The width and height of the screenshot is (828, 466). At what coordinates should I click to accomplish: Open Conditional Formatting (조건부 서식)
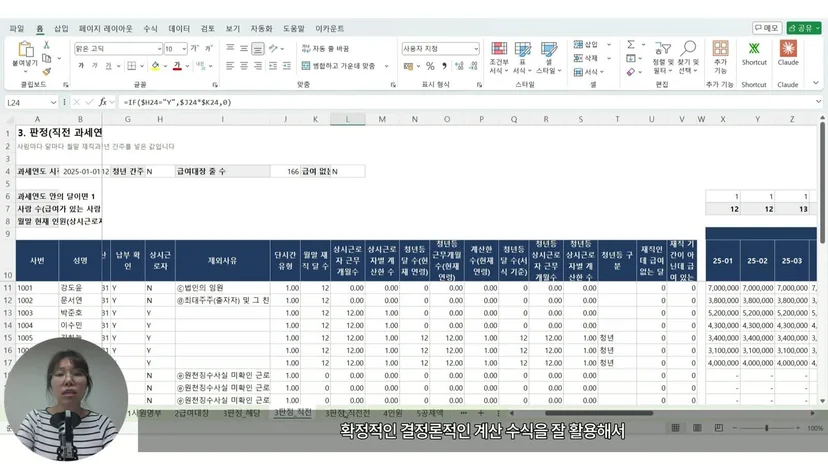tap(498, 58)
